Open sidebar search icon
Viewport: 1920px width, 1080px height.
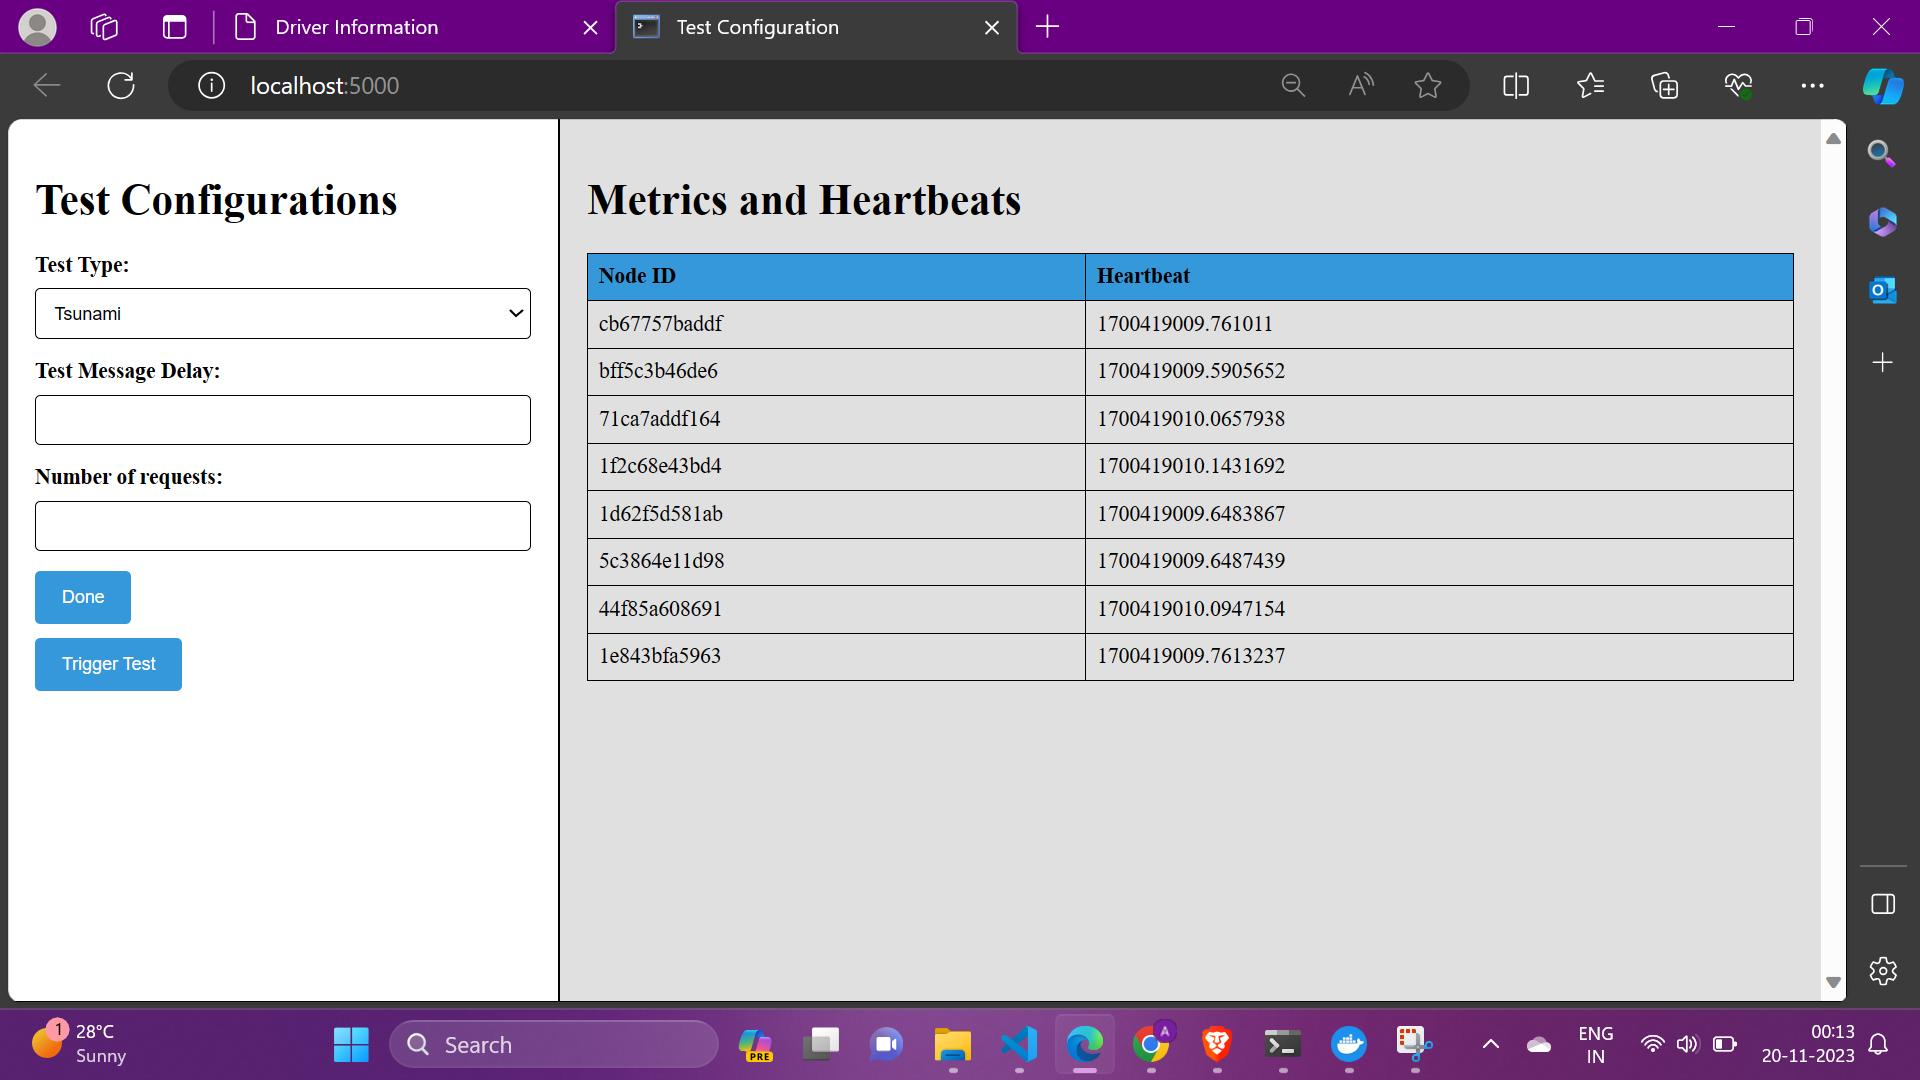point(1882,153)
